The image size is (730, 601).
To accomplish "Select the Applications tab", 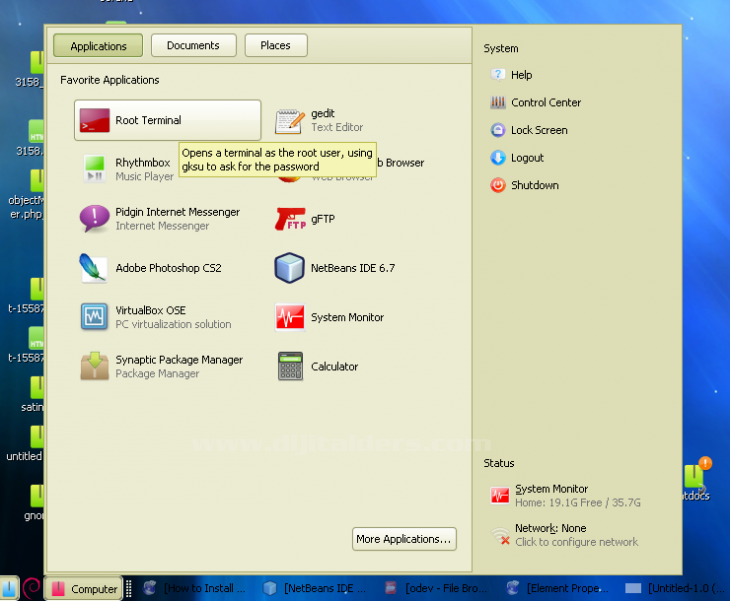I will (x=98, y=46).
